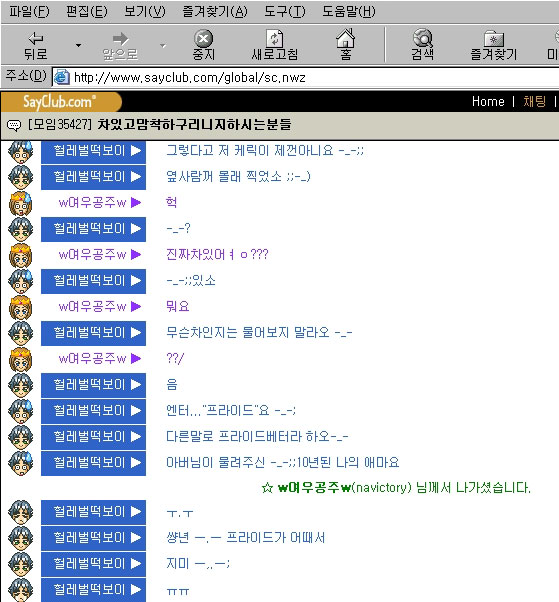This screenshot has width=559, height=602.
Task: Expand the forward button history dropdown arrow
Action: coord(163,46)
